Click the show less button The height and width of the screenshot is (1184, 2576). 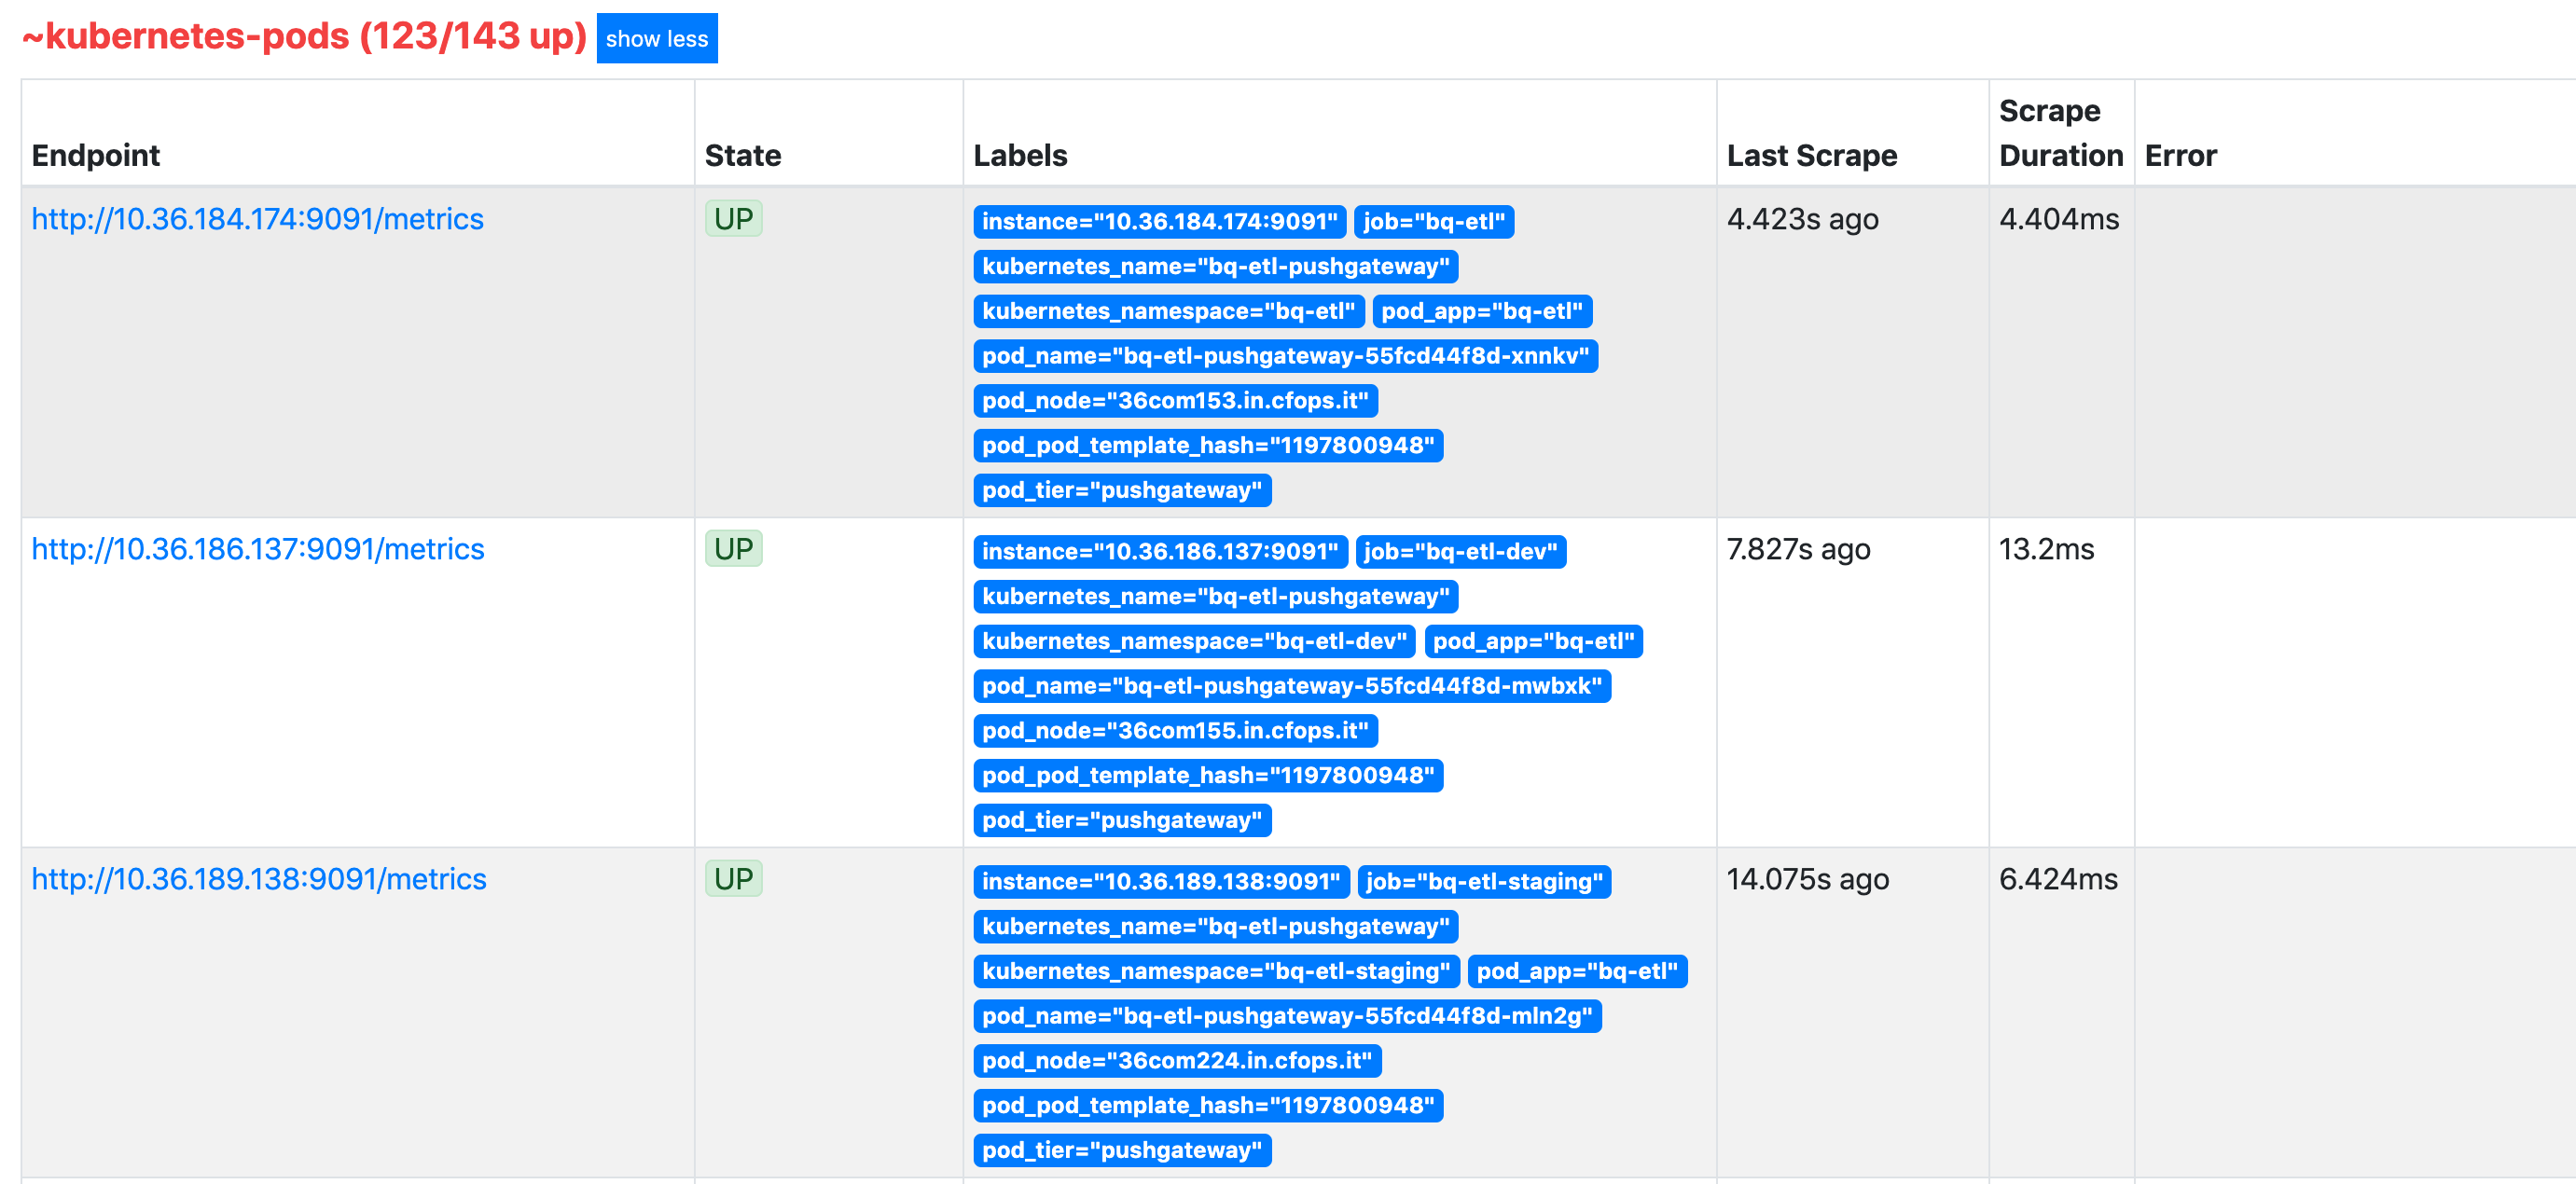click(x=656, y=39)
